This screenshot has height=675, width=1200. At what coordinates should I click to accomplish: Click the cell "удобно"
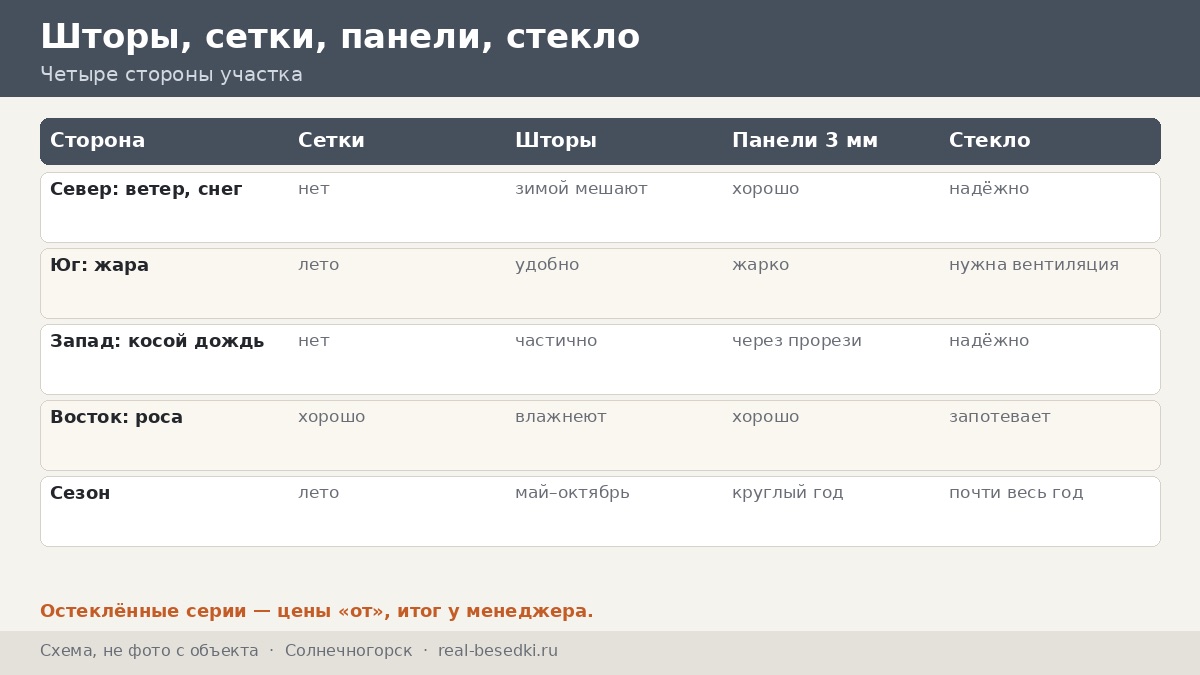(x=547, y=265)
